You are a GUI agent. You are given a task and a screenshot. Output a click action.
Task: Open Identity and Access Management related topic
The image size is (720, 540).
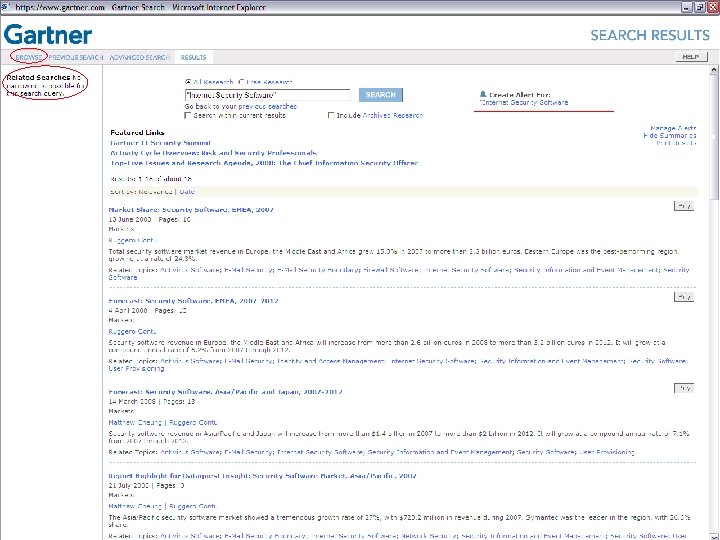[331, 361]
